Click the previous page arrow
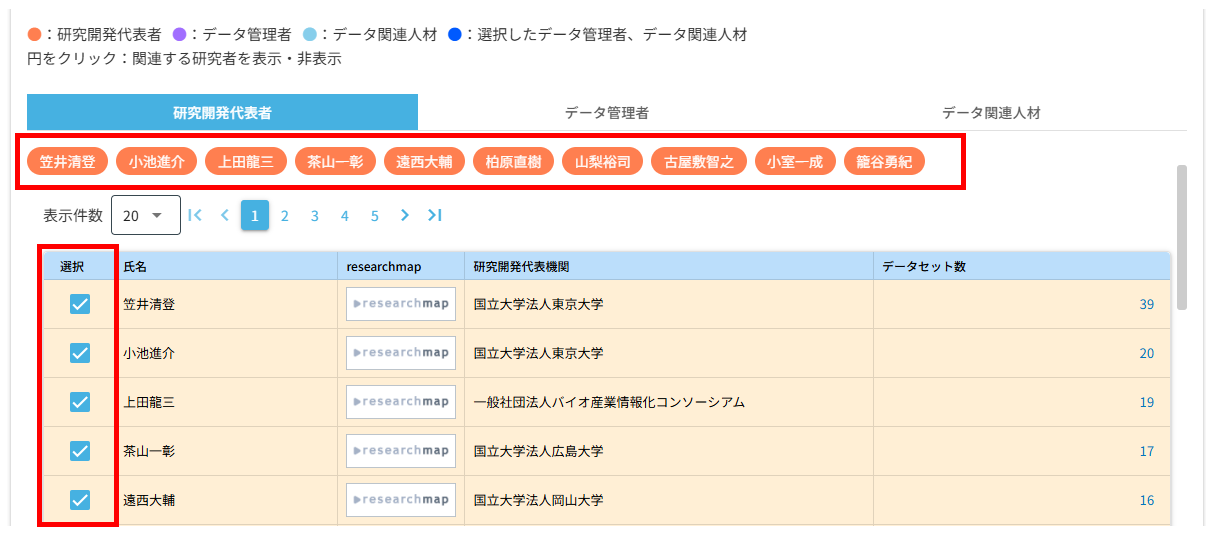The width and height of the screenshot is (1208, 536). coord(225,215)
